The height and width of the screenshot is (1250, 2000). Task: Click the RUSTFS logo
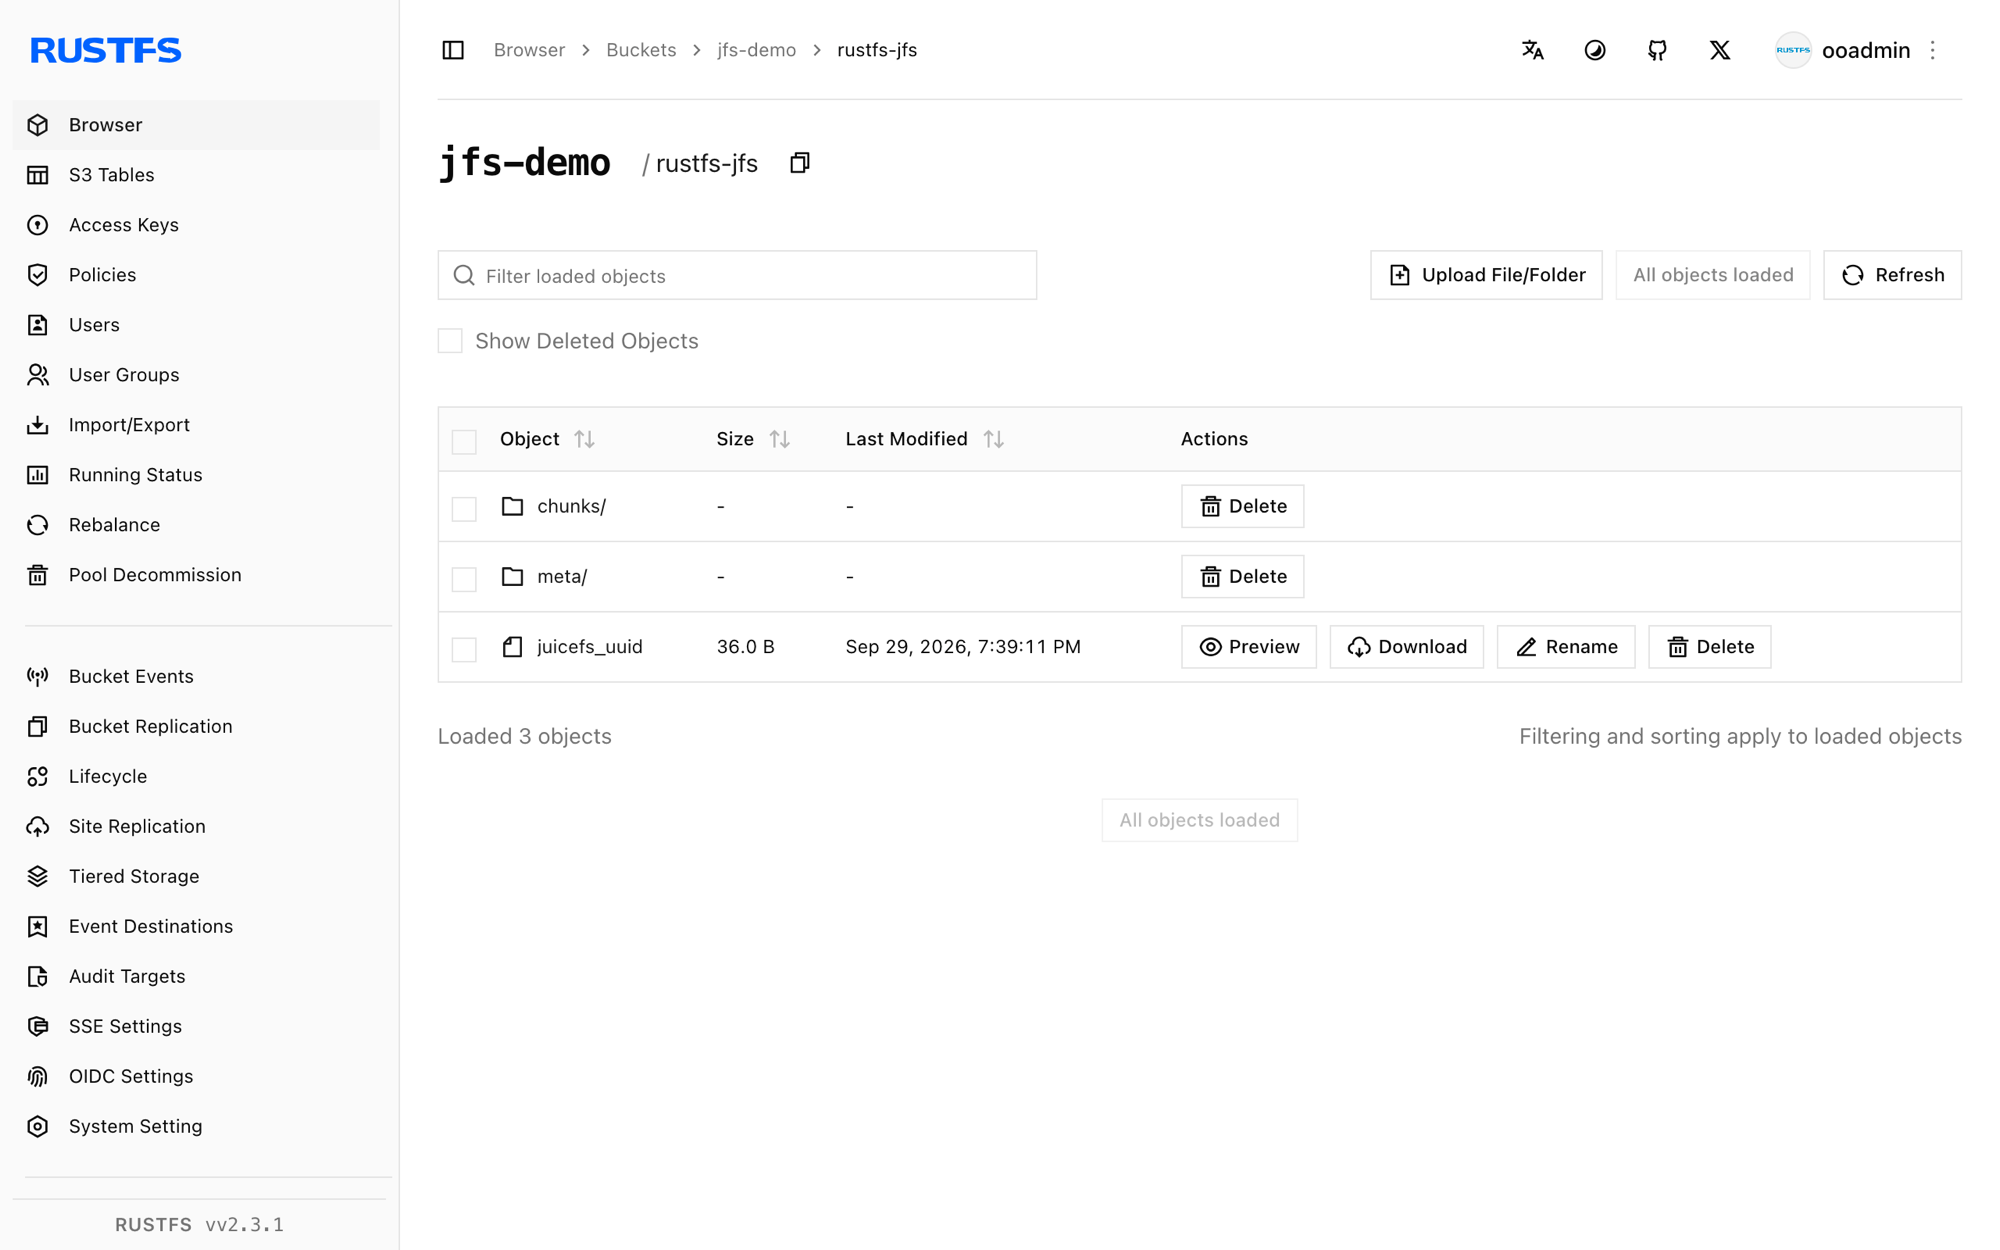[x=105, y=50]
